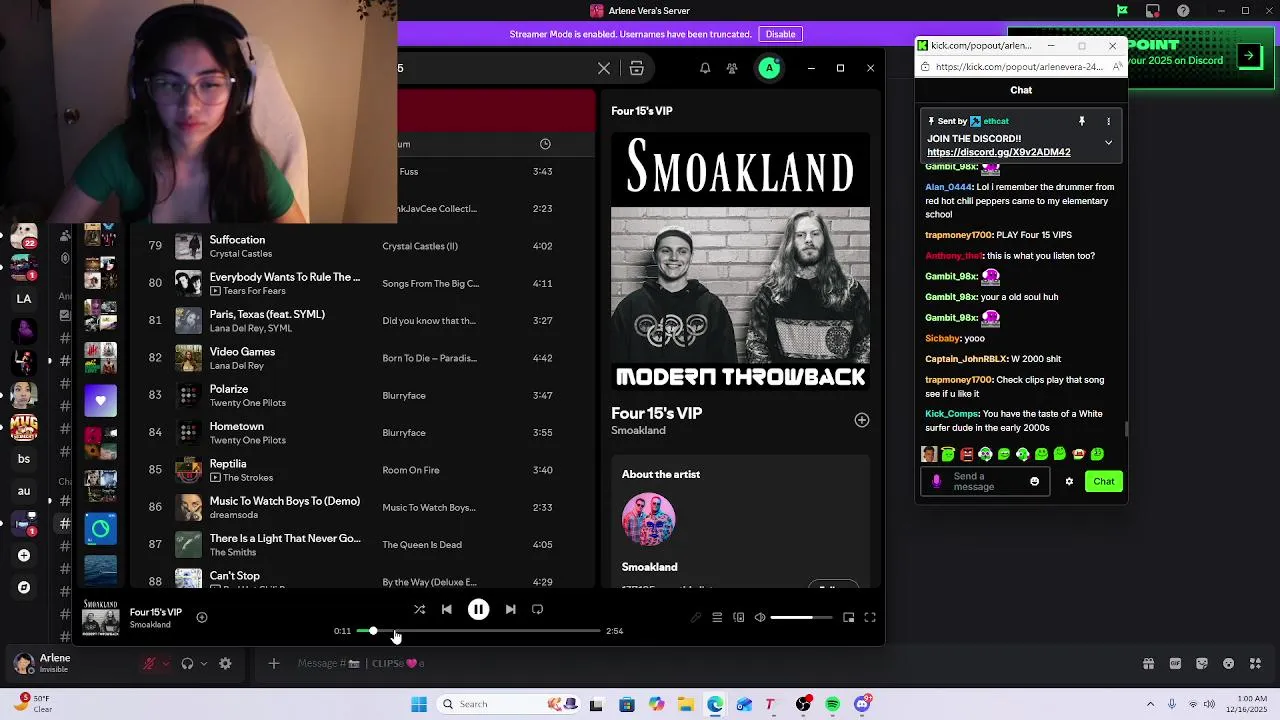Open Discord message attachment plus button
The width and height of the screenshot is (1280, 720).
[273, 663]
